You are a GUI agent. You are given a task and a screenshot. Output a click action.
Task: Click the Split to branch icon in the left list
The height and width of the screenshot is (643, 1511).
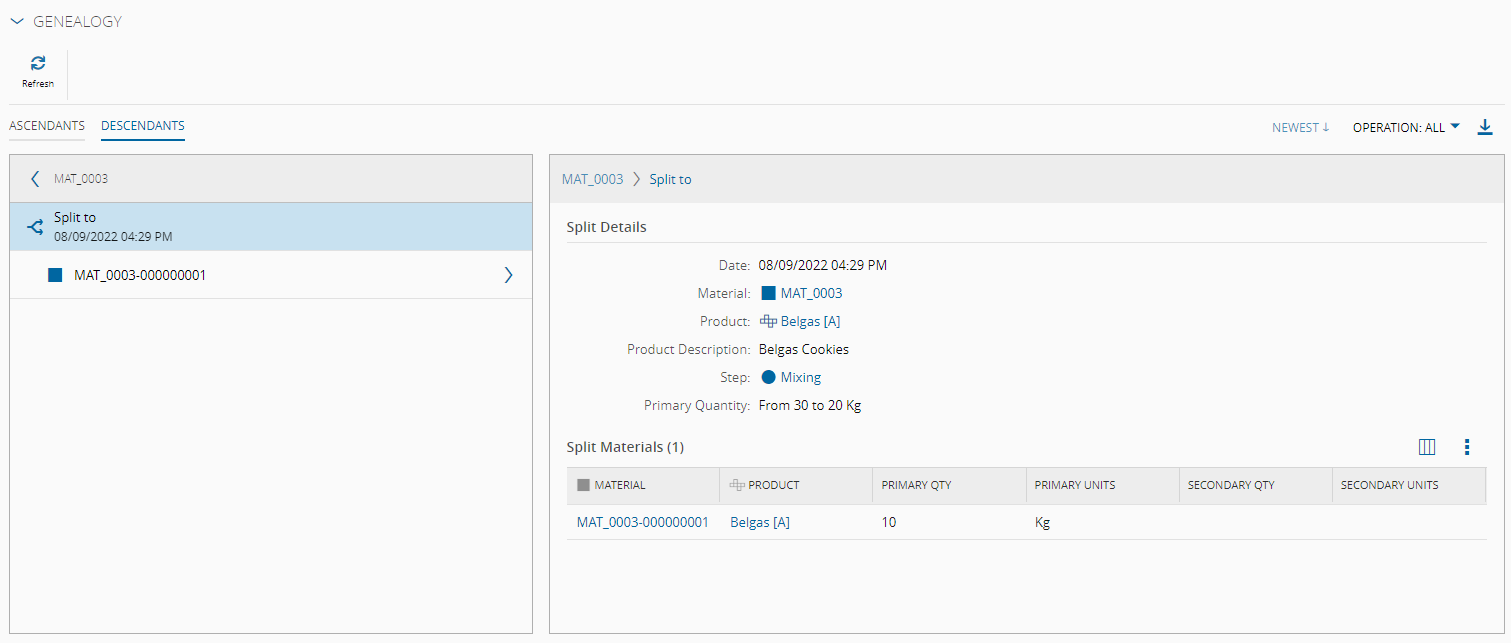(x=35, y=227)
